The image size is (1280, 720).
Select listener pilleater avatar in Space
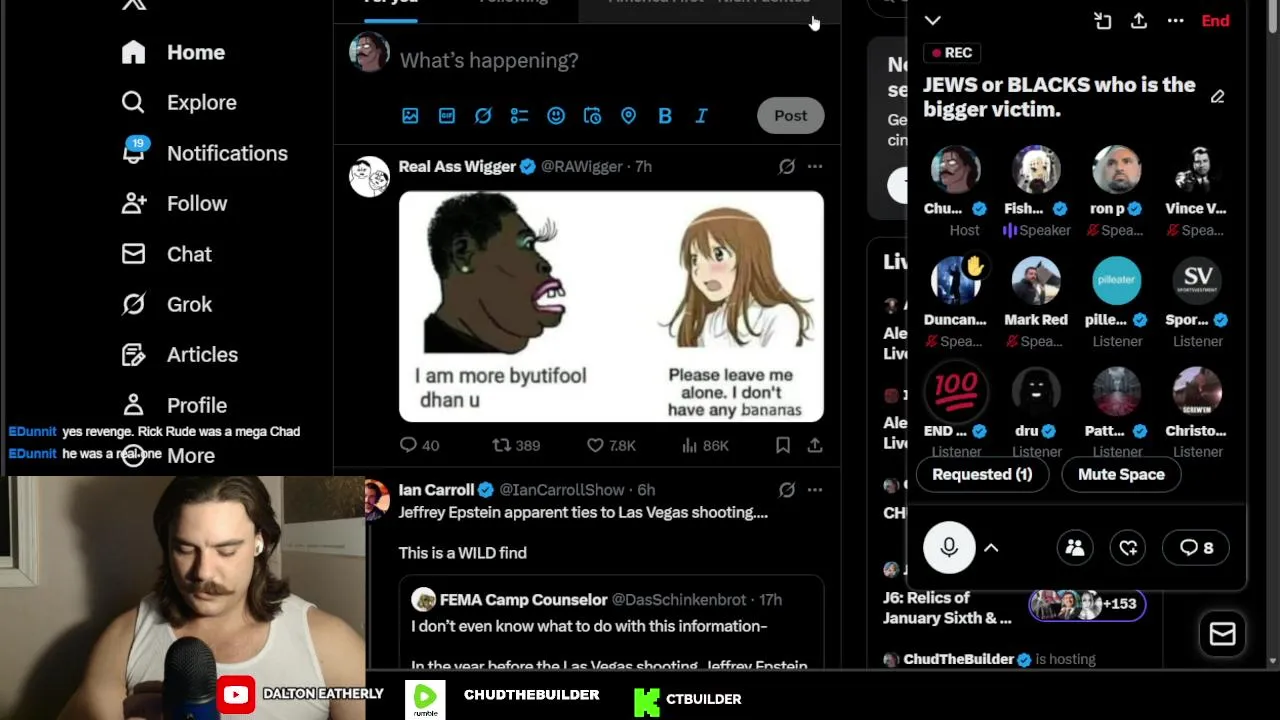click(1117, 281)
